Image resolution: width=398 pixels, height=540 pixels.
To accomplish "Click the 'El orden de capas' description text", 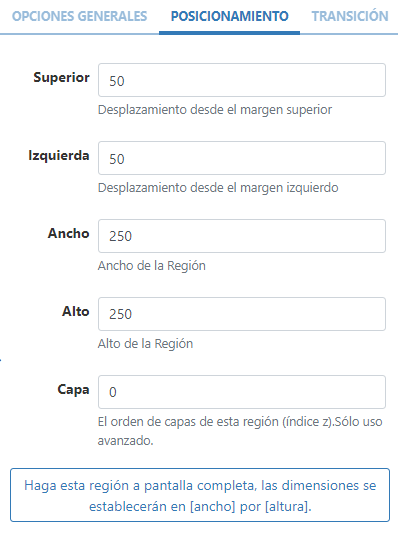I will [x=240, y=431].
